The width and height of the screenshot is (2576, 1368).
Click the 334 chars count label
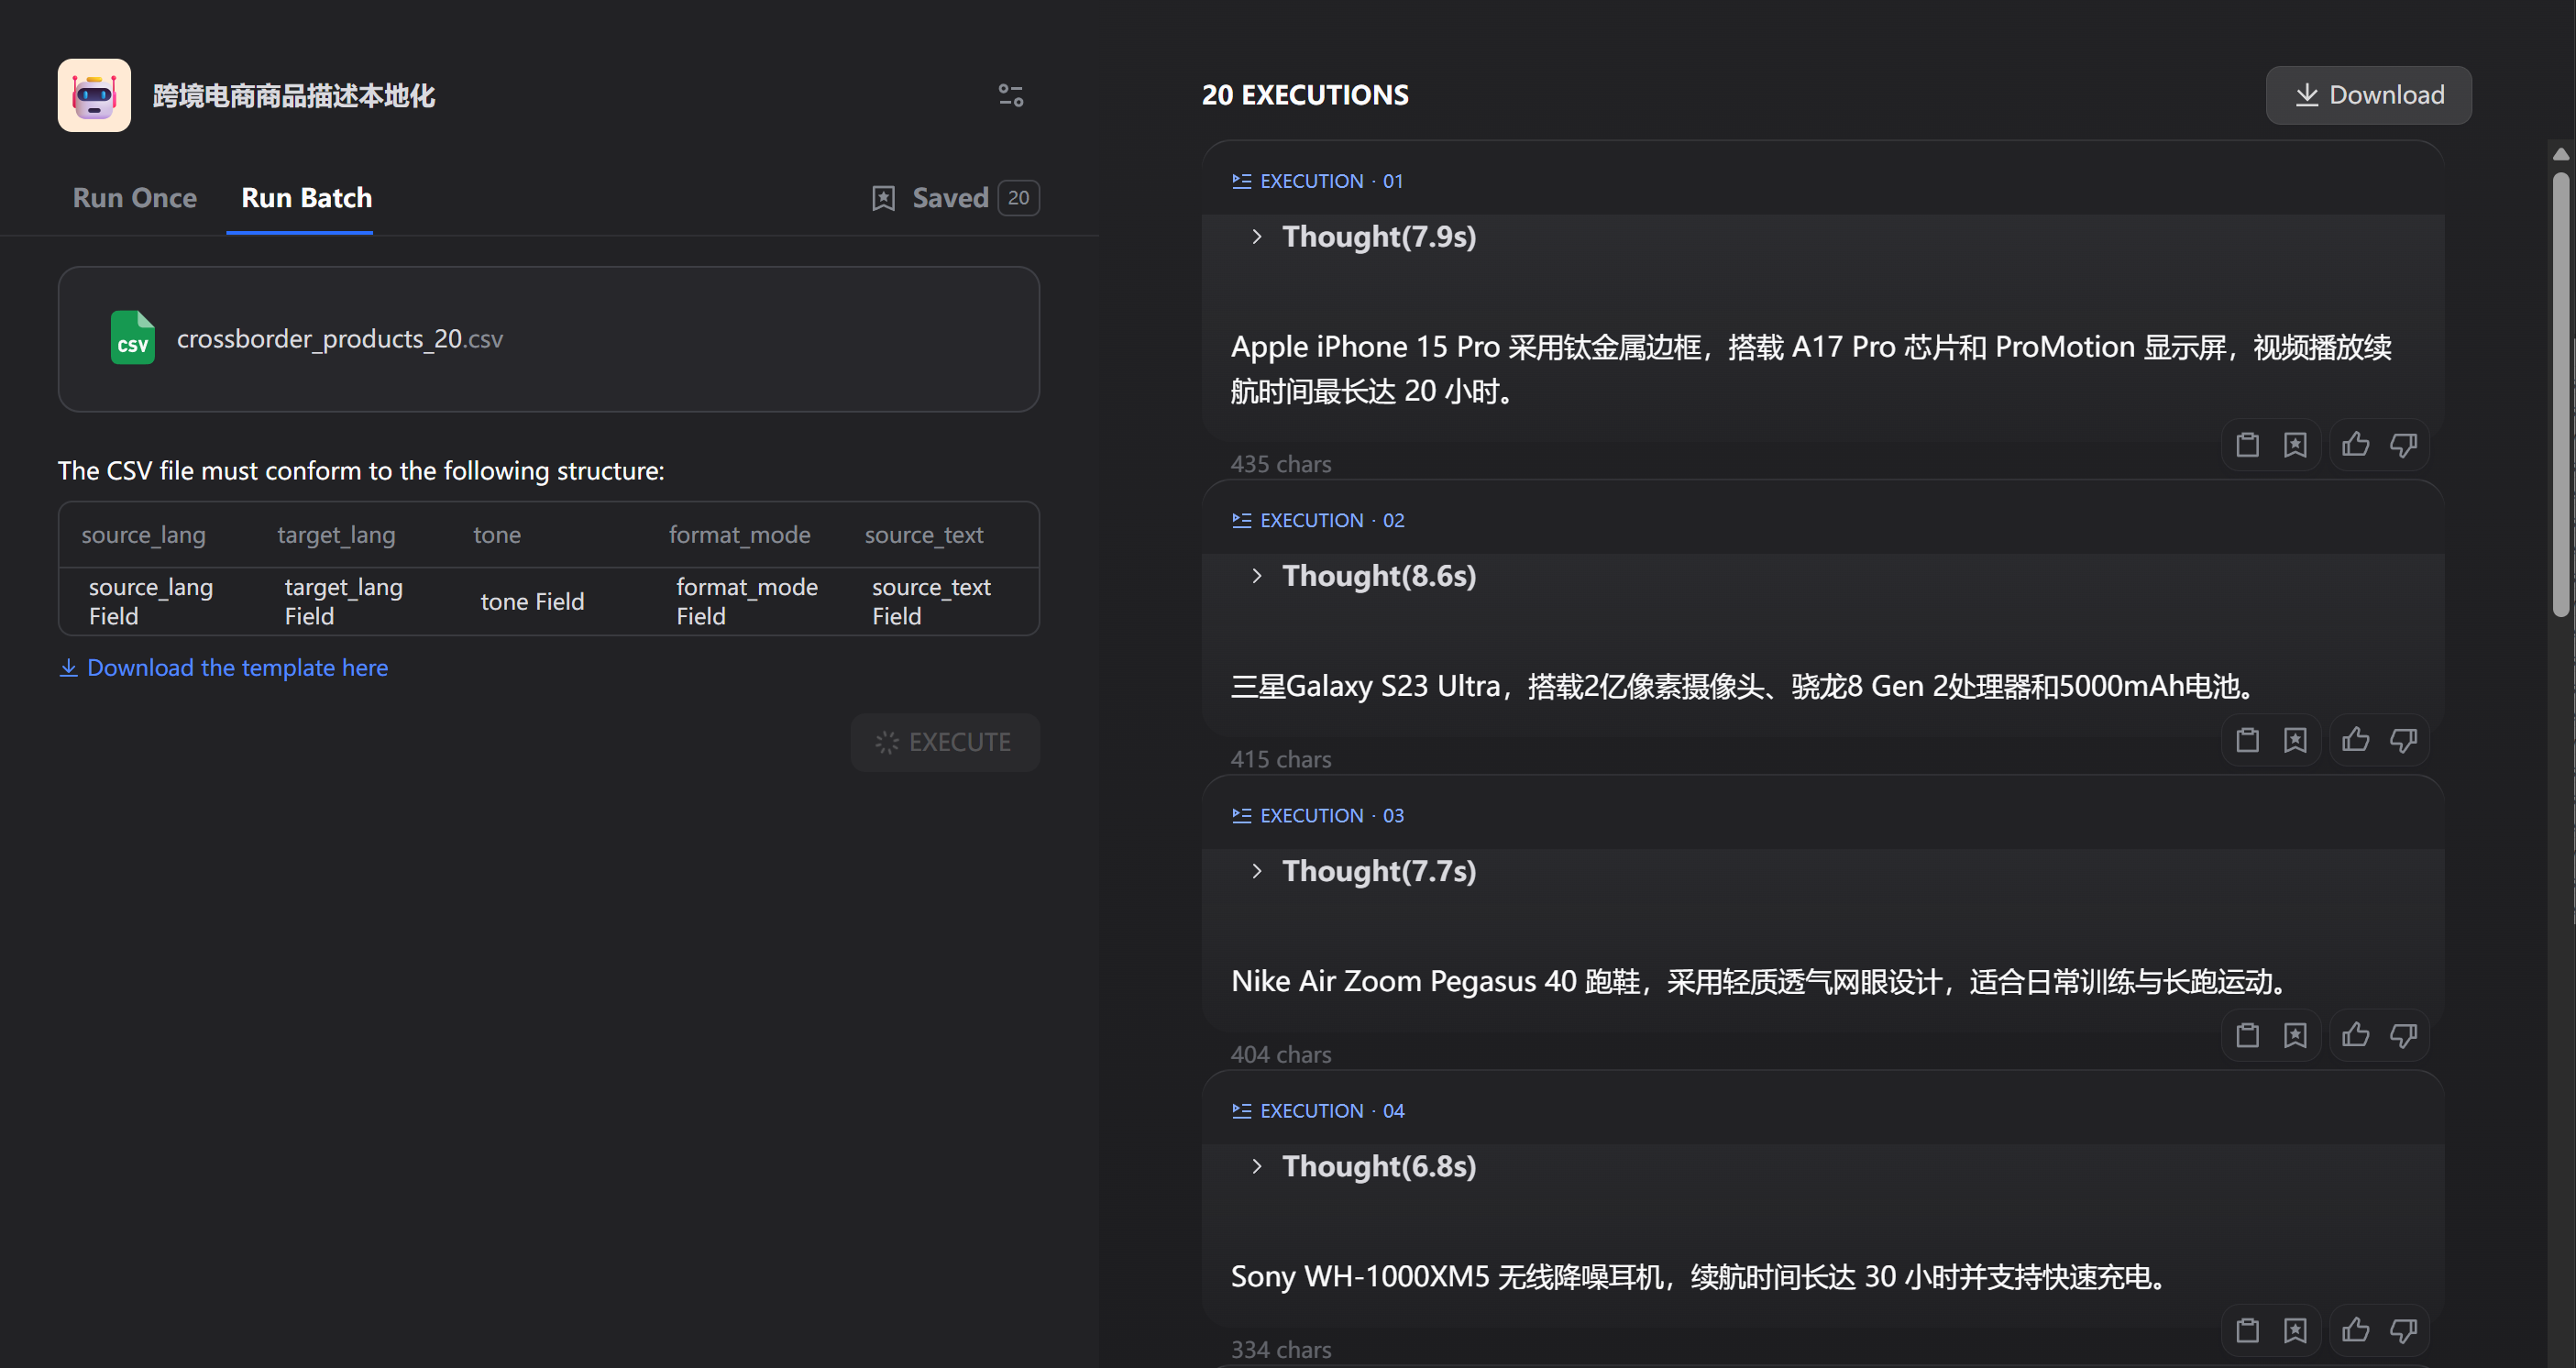click(1280, 1349)
